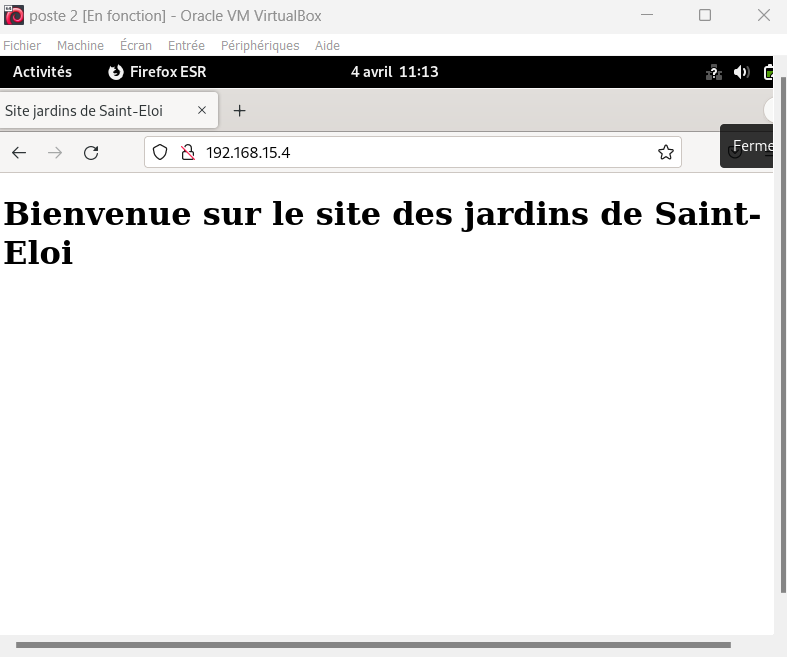Image resolution: width=787 pixels, height=657 pixels.
Task: Click the tracking protection shield icon
Action: tap(160, 152)
